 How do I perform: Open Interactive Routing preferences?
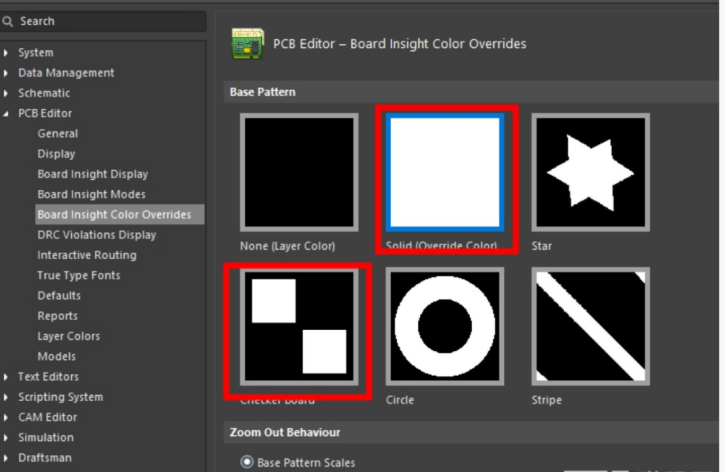[x=87, y=255]
